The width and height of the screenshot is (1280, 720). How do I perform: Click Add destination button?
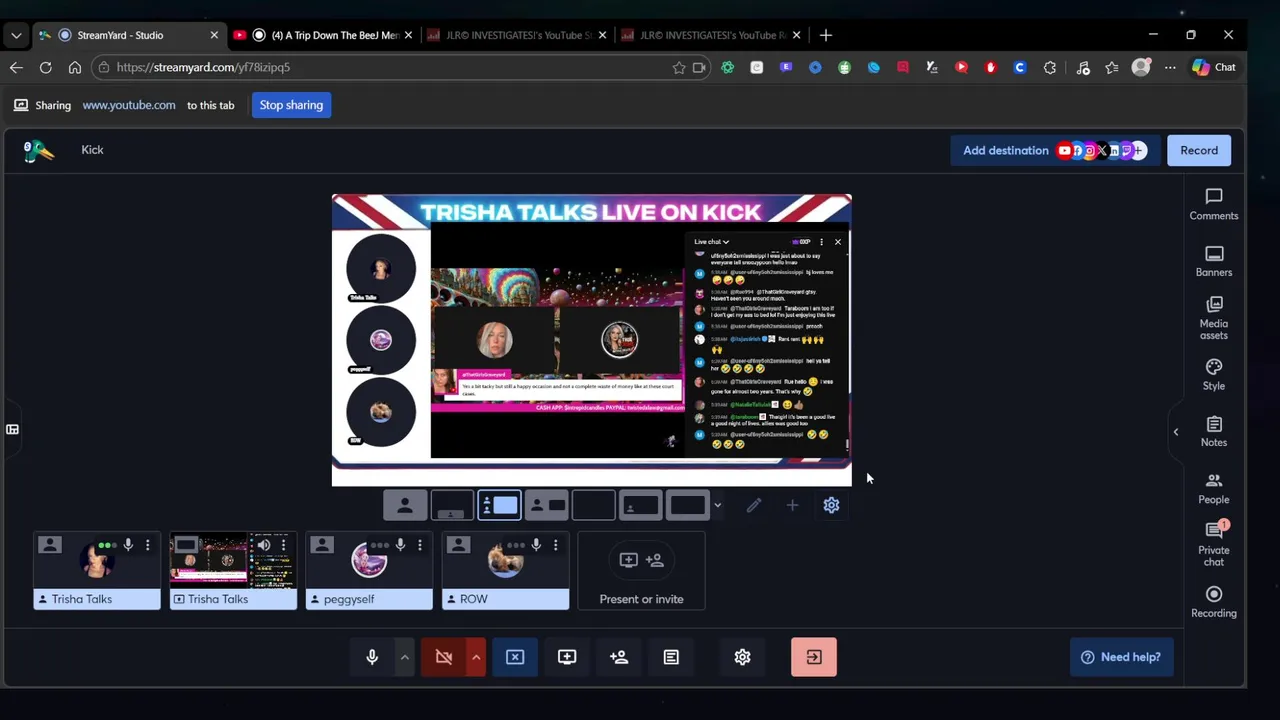[1055, 150]
